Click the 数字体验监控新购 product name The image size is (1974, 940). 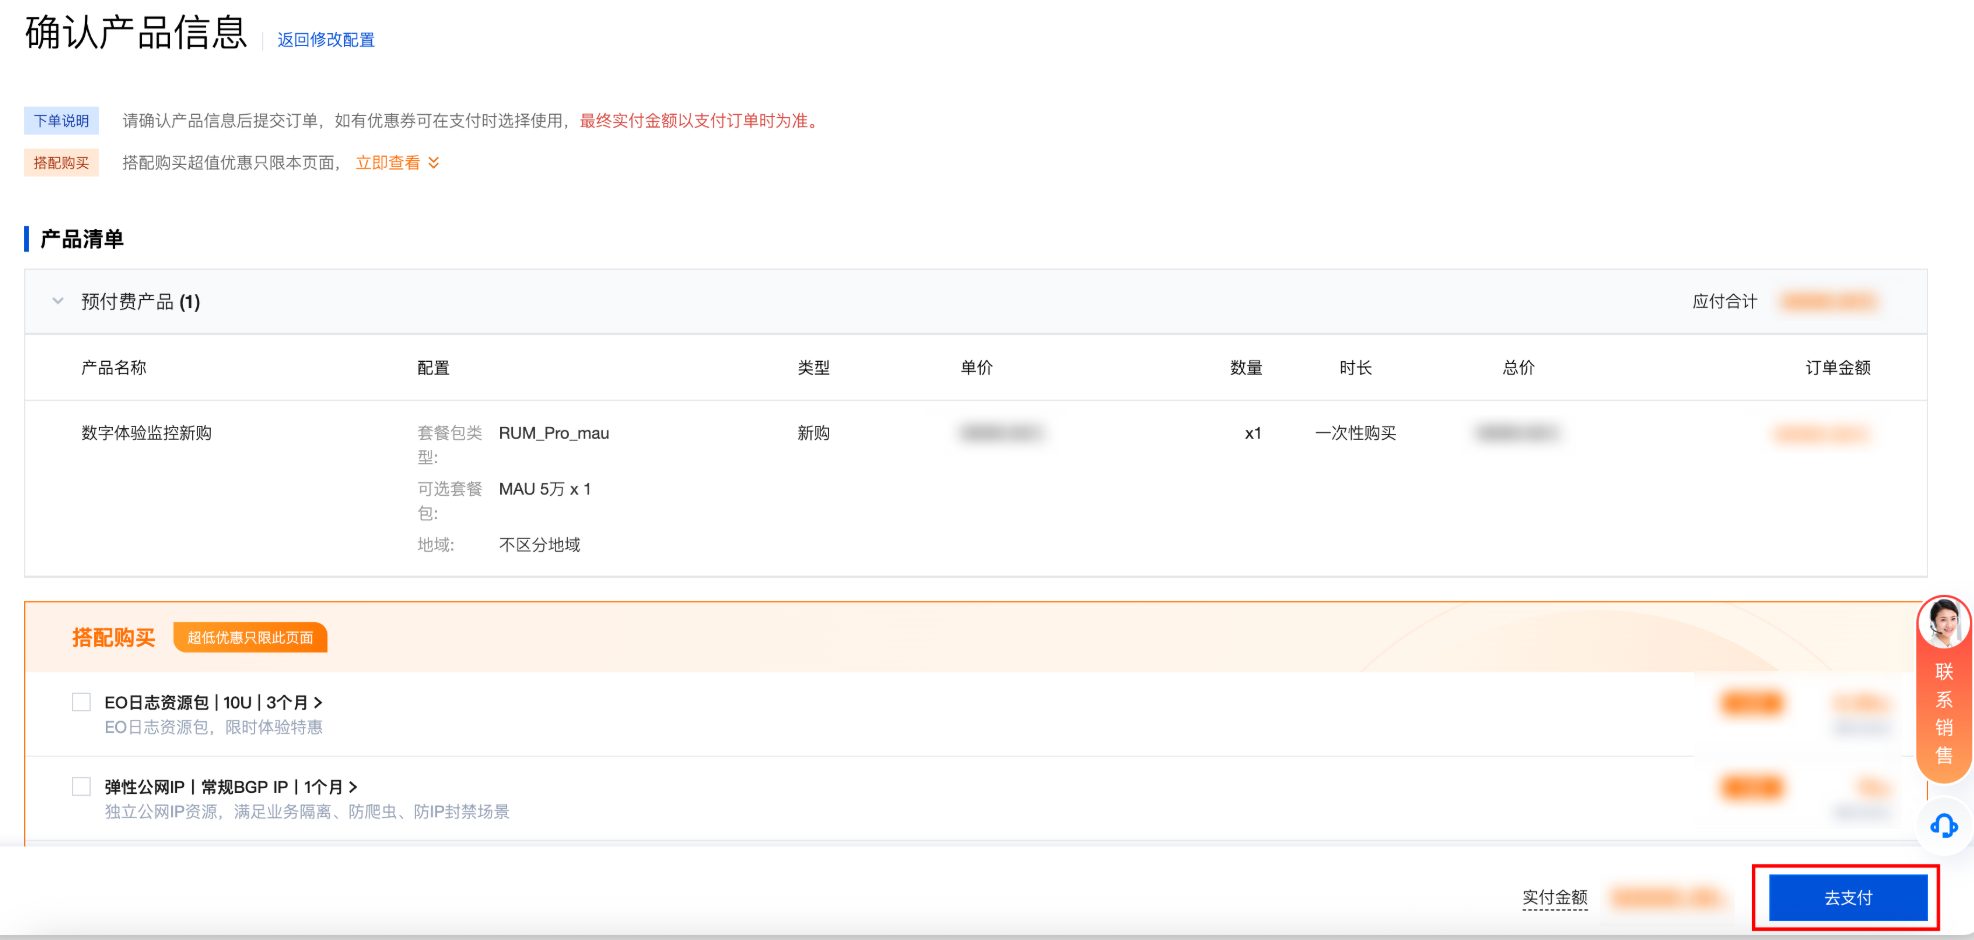[x=146, y=433]
